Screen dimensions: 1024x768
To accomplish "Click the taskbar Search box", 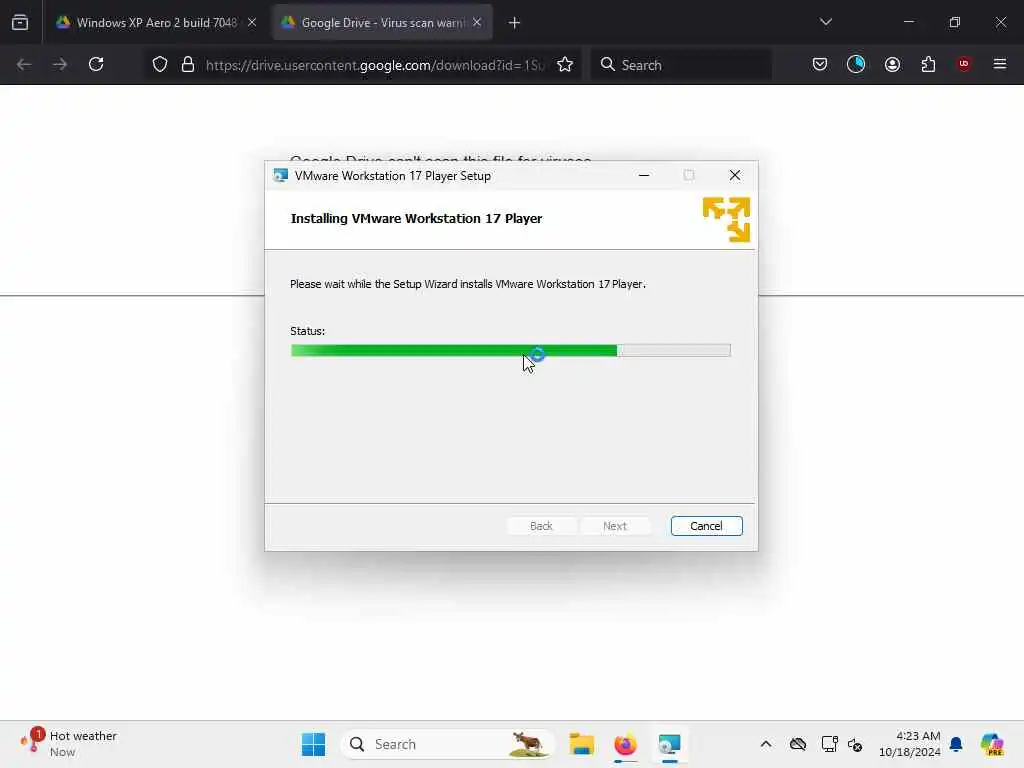I will pos(447,744).
